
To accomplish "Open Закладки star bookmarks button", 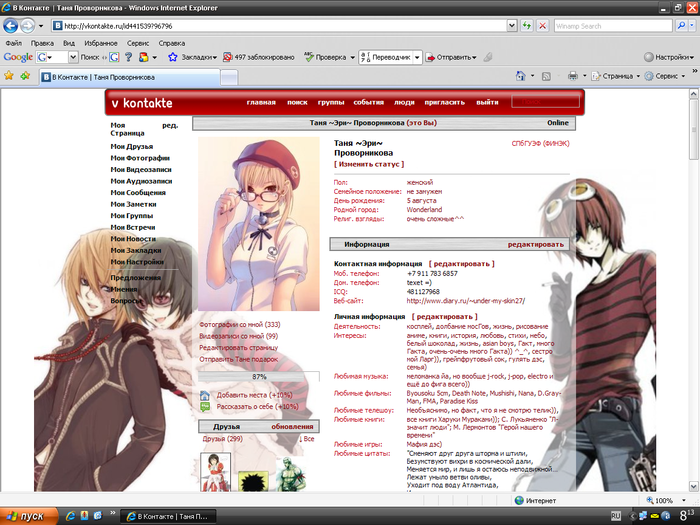I will (192, 57).
